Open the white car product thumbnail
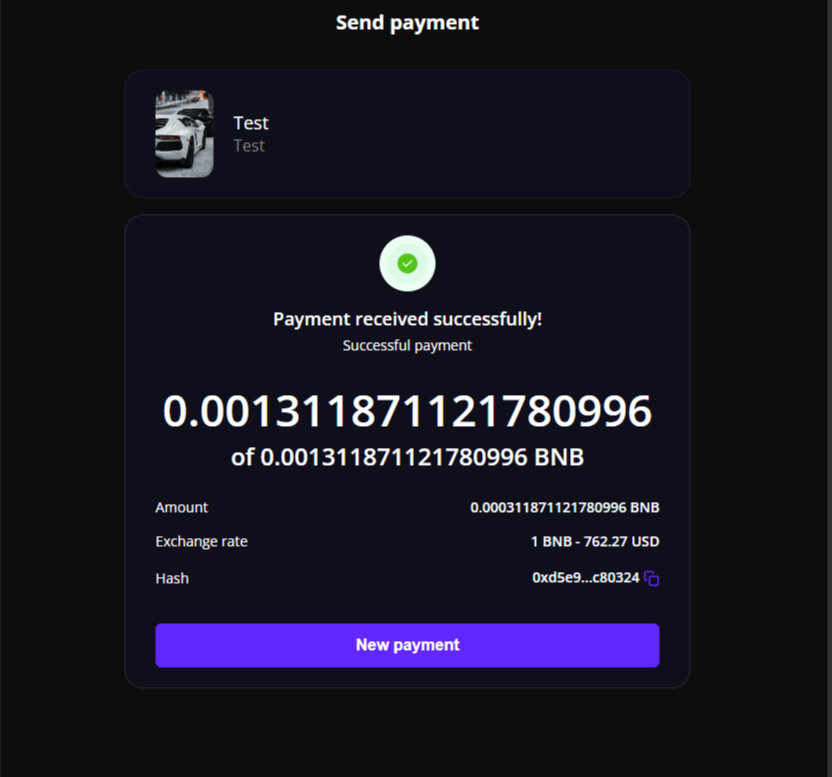832x777 pixels. [x=184, y=134]
